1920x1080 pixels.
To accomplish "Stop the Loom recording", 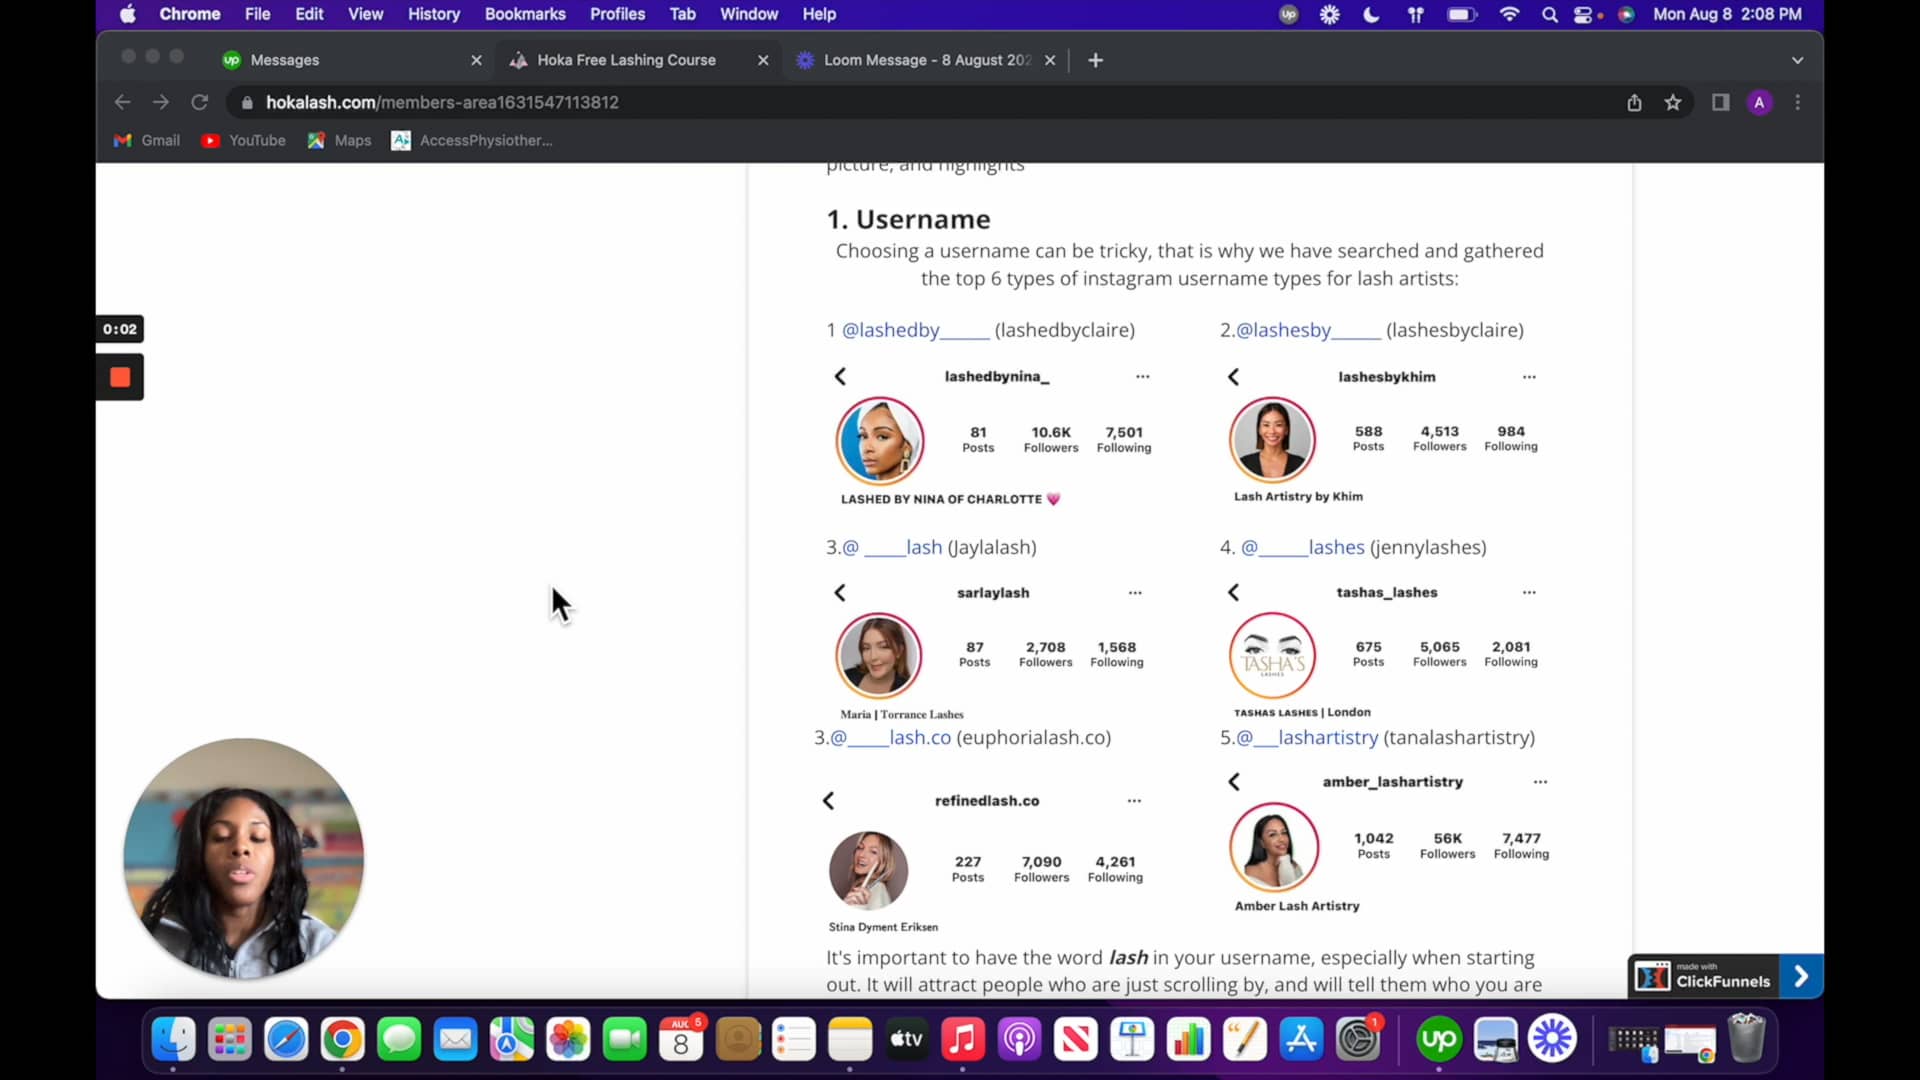I will pos(119,377).
